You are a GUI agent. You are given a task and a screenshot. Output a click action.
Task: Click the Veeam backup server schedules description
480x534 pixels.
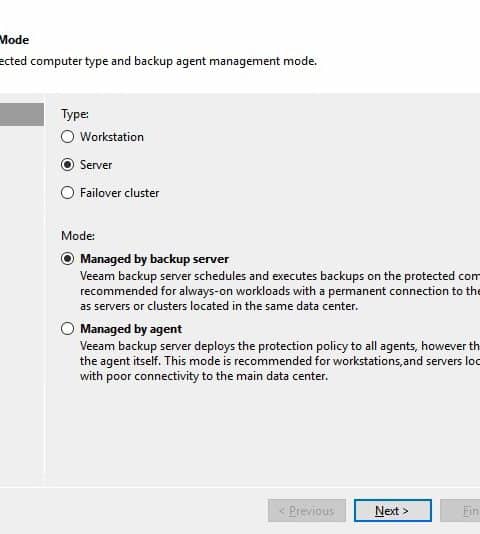pyautogui.click(x=280, y=291)
